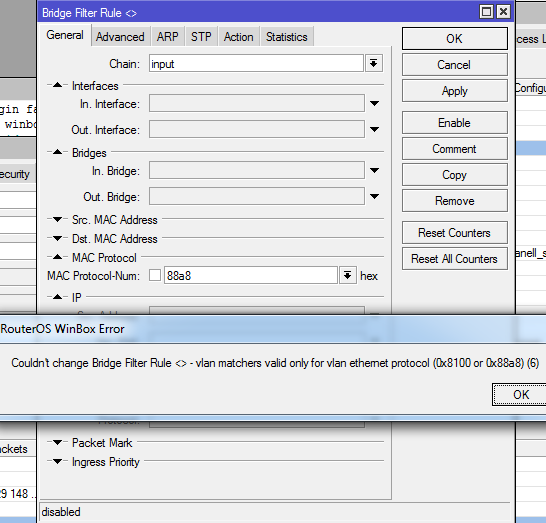This screenshot has width=546, height=523.
Task: Expand the Out. Bridge dropdown arrow
Action: pos(374,196)
